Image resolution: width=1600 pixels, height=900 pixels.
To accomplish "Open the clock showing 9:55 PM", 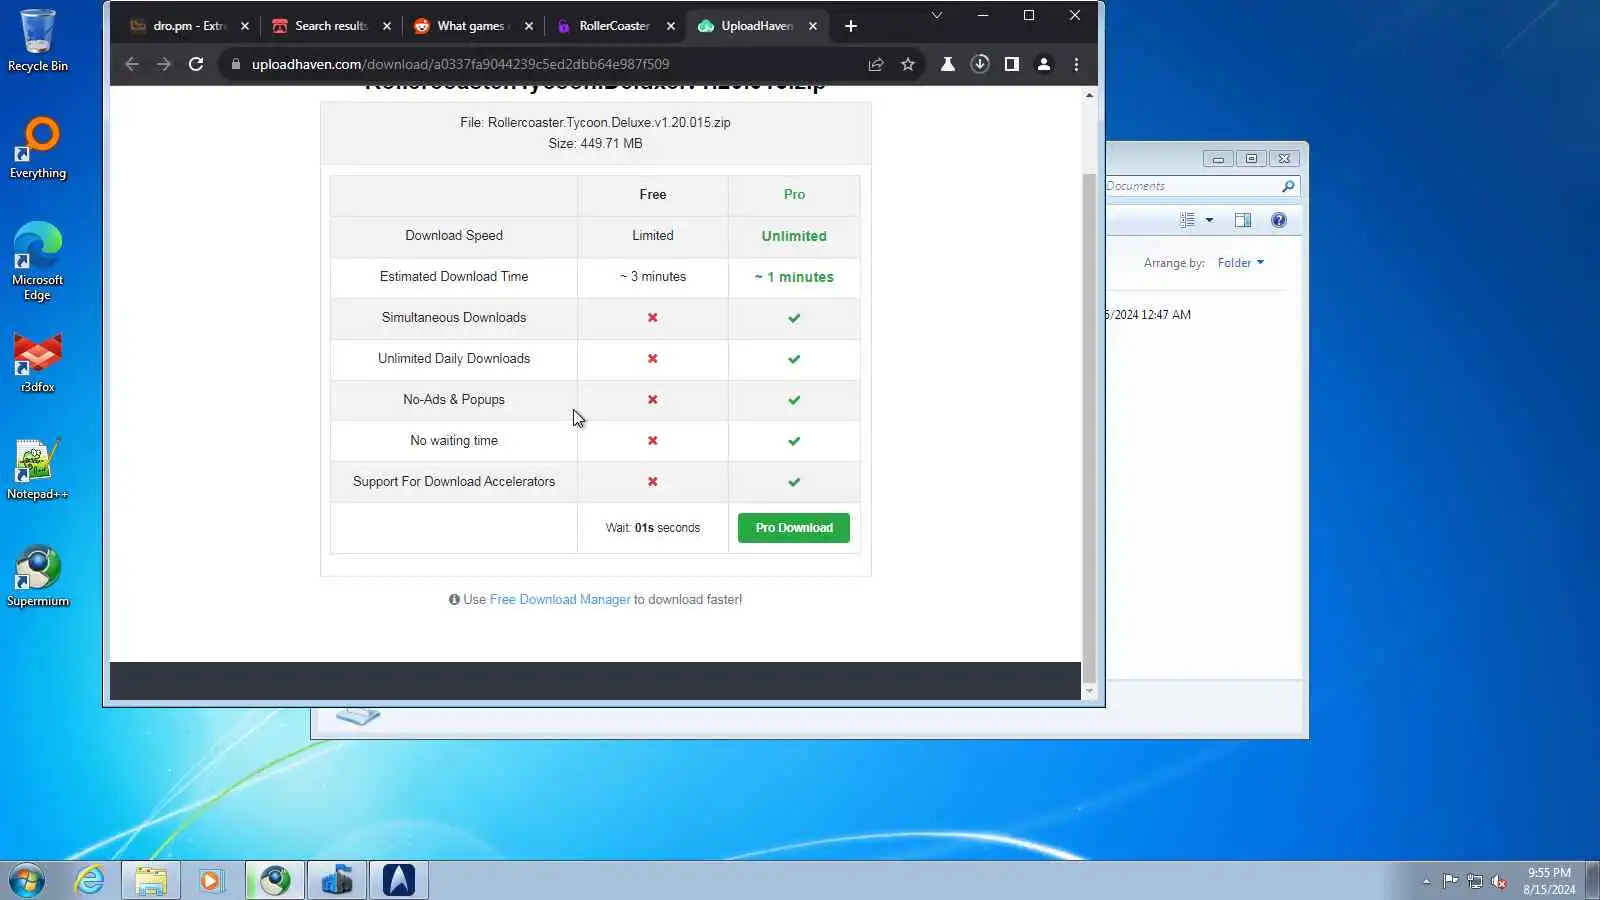I will click(x=1549, y=881).
